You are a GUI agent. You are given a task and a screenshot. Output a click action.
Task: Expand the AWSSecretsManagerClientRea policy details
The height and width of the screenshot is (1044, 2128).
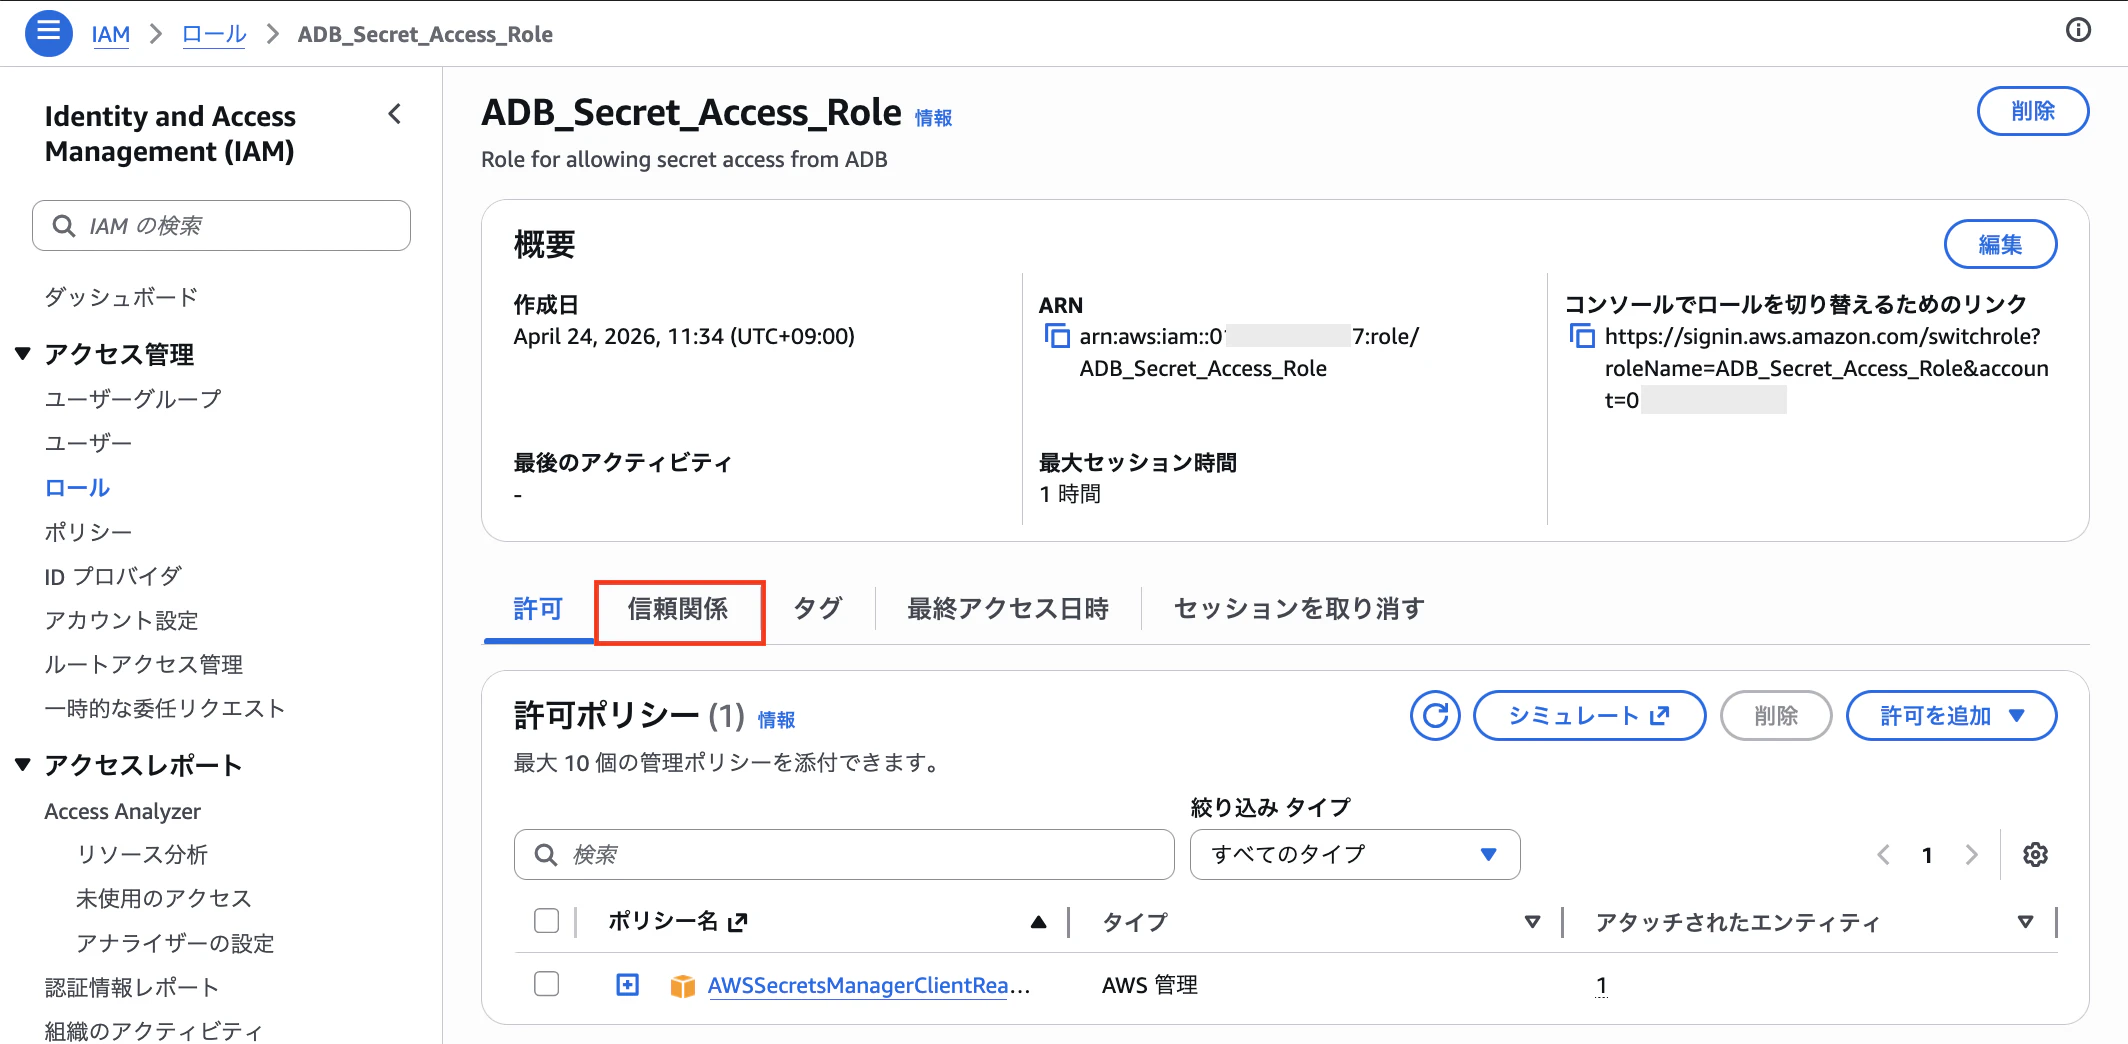(626, 984)
